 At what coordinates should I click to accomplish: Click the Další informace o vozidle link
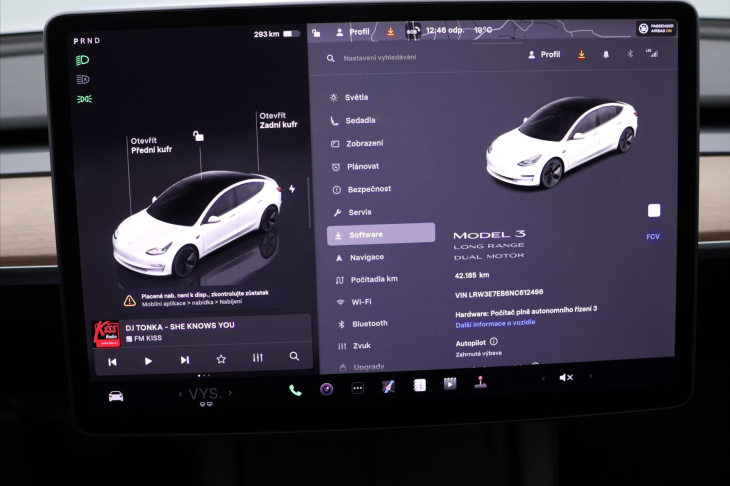(495, 324)
